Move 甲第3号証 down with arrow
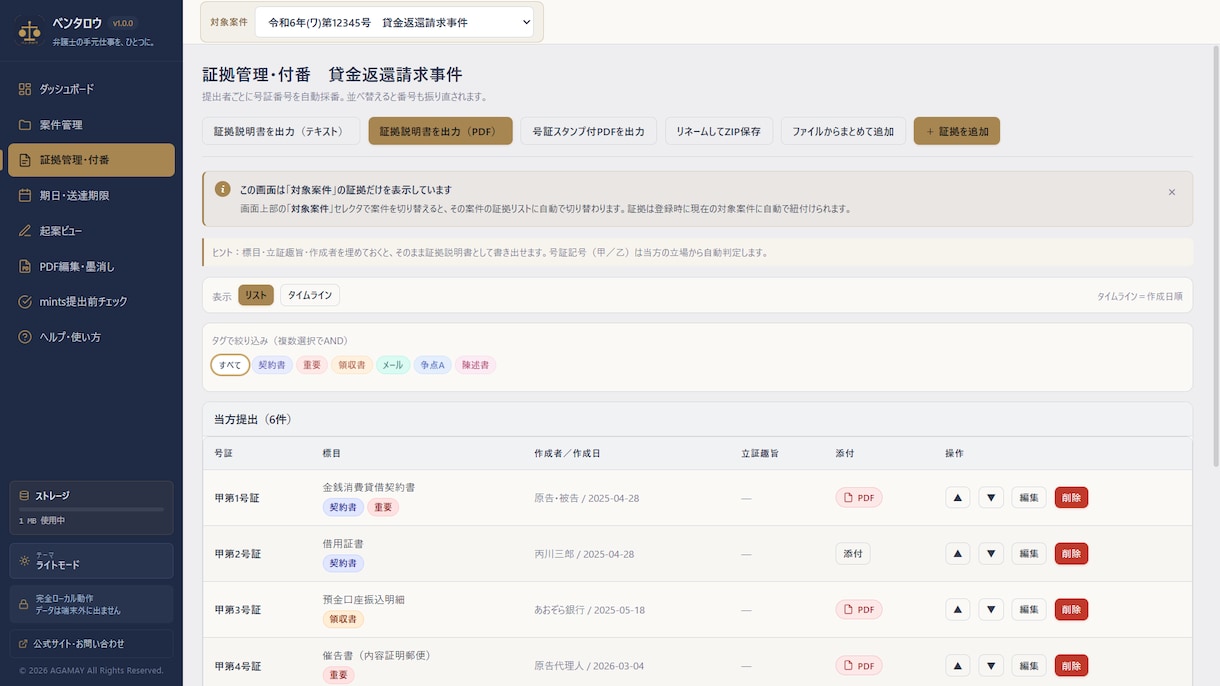Screen dimensions: 1220x686 pos(991,609)
